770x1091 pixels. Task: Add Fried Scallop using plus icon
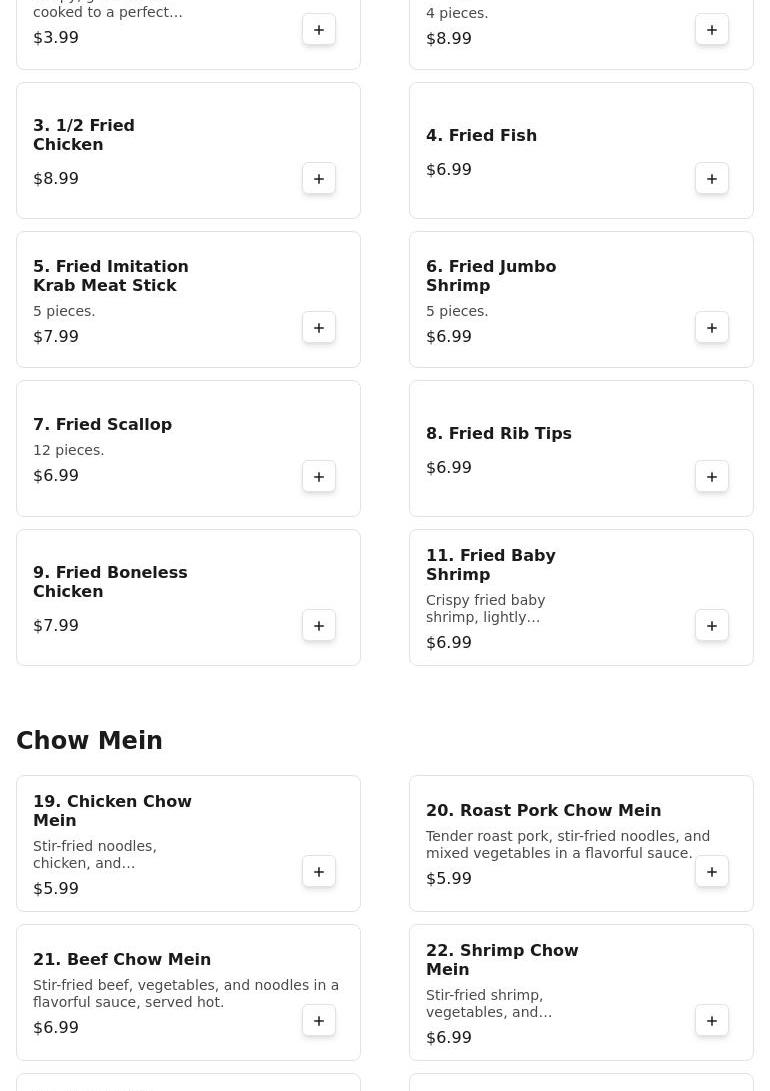tap(319, 477)
